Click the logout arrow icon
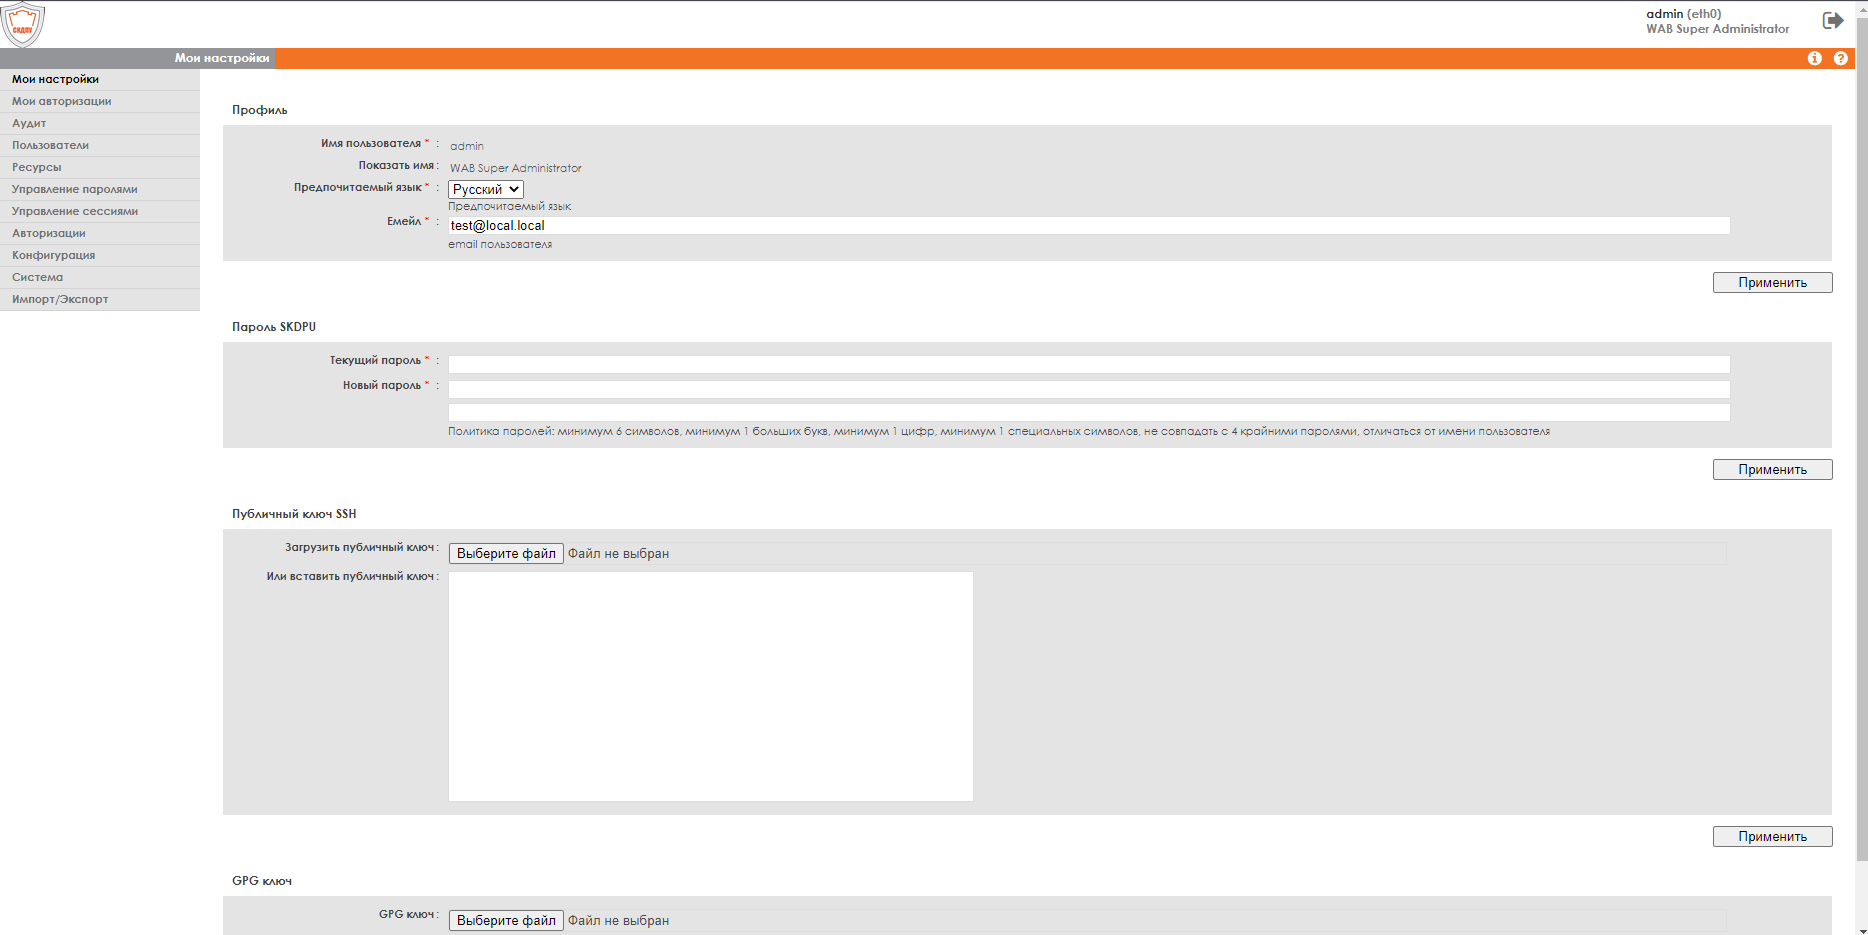Screen dimensions: 1868x935 [1833, 21]
